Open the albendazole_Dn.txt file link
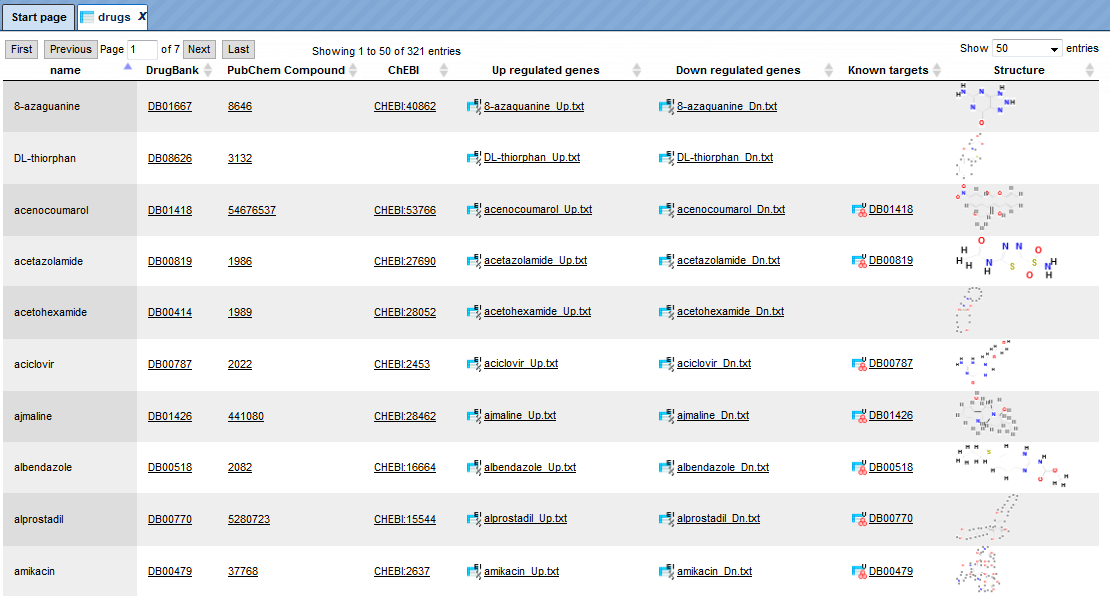1110x596 pixels. point(723,467)
